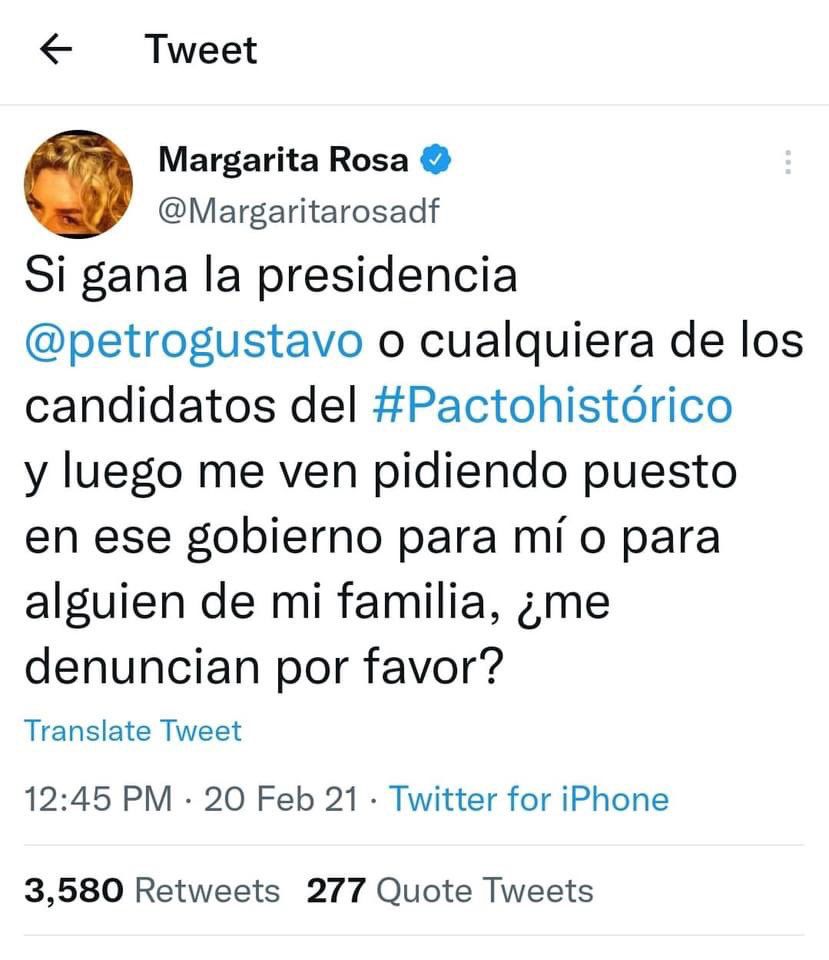This screenshot has width=829, height=960.
Task: Click the Tweet header title
Action: click(x=201, y=50)
